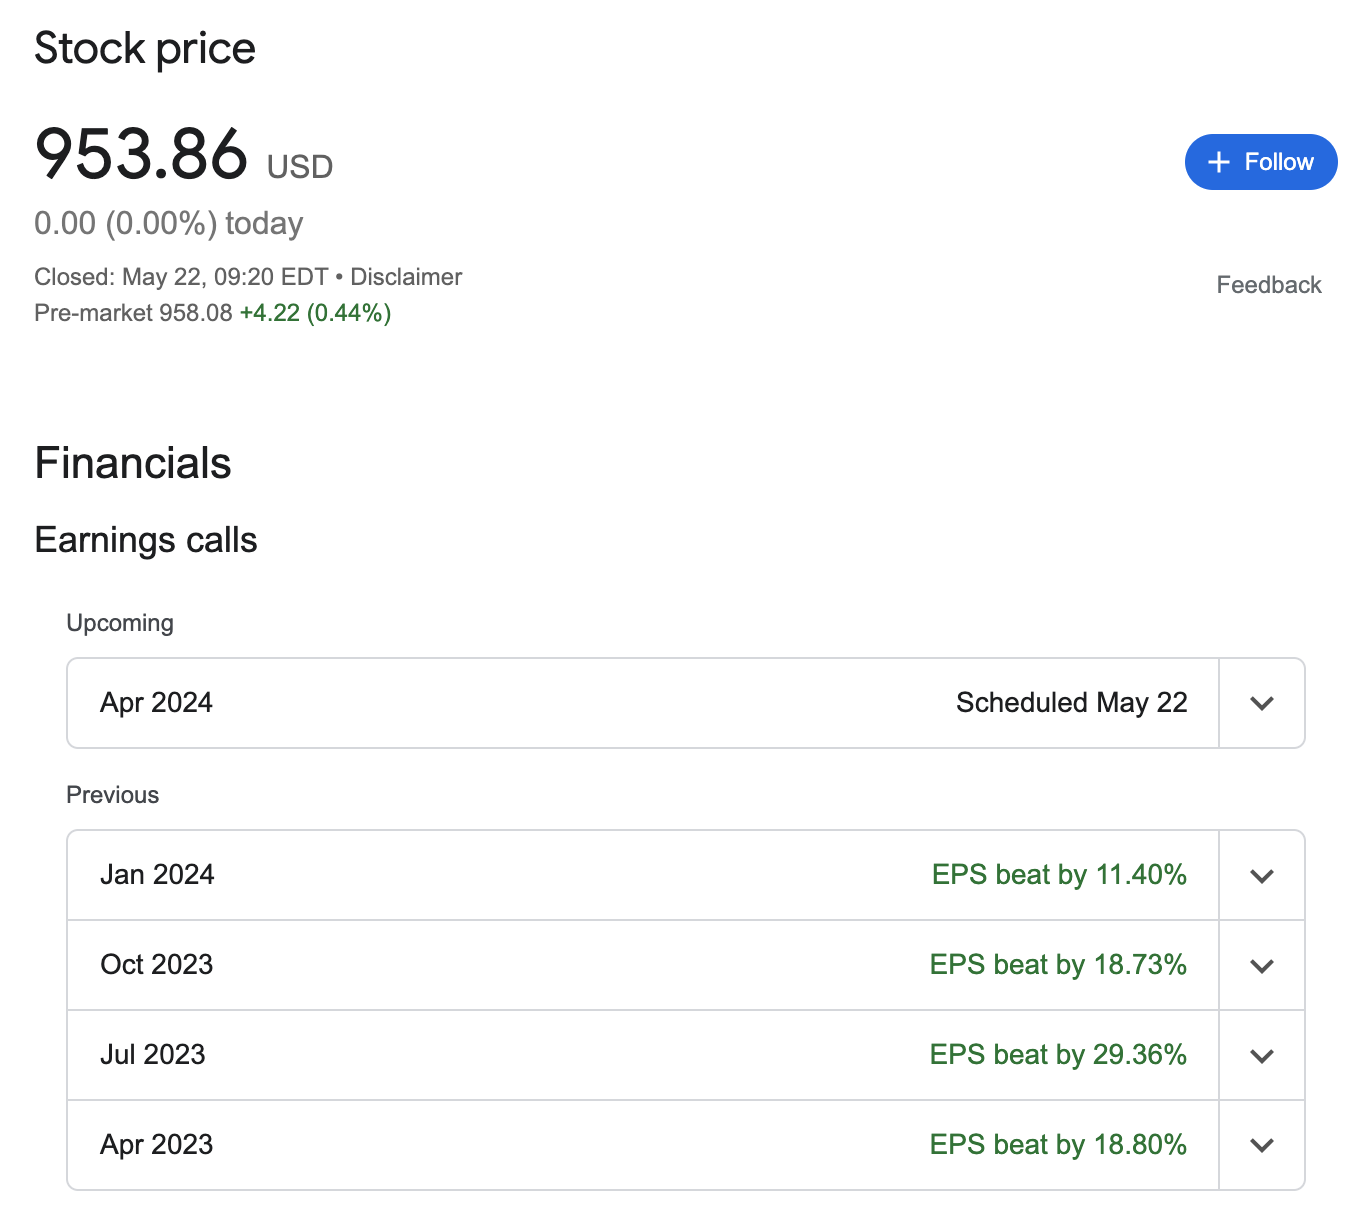Open the Apr 2023 chevron arrow
The image size is (1372, 1218).
pos(1261,1146)
